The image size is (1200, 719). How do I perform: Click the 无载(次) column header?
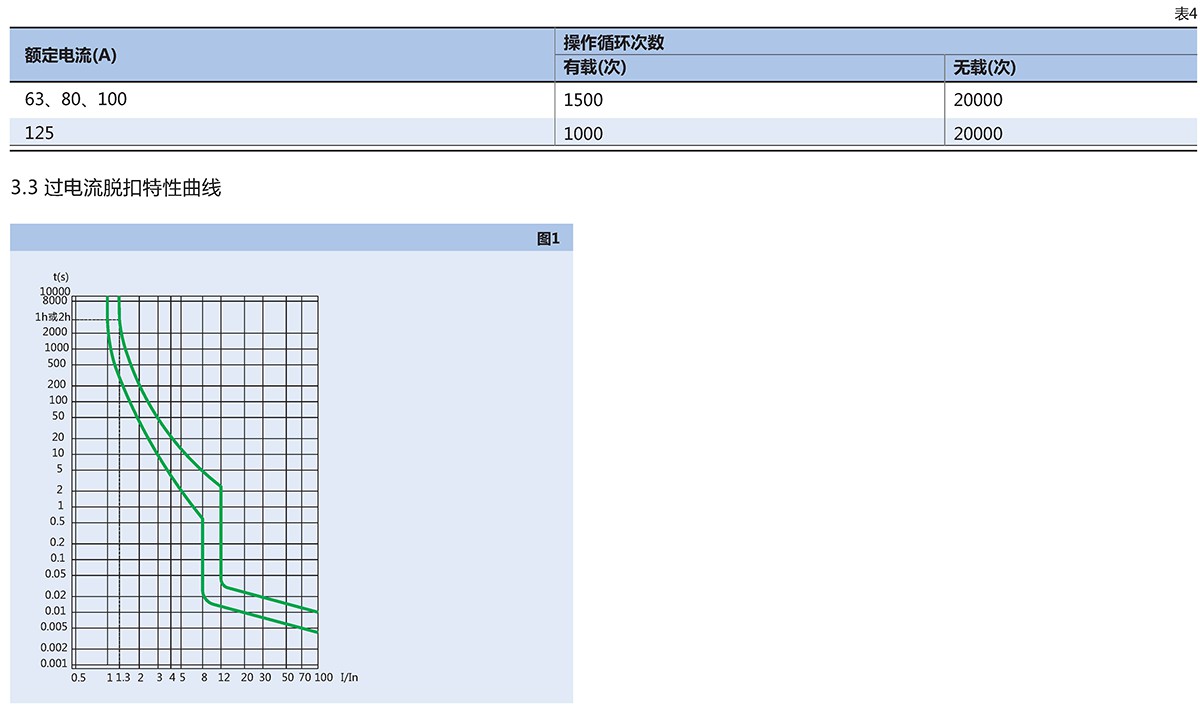(x=984, y=68)
